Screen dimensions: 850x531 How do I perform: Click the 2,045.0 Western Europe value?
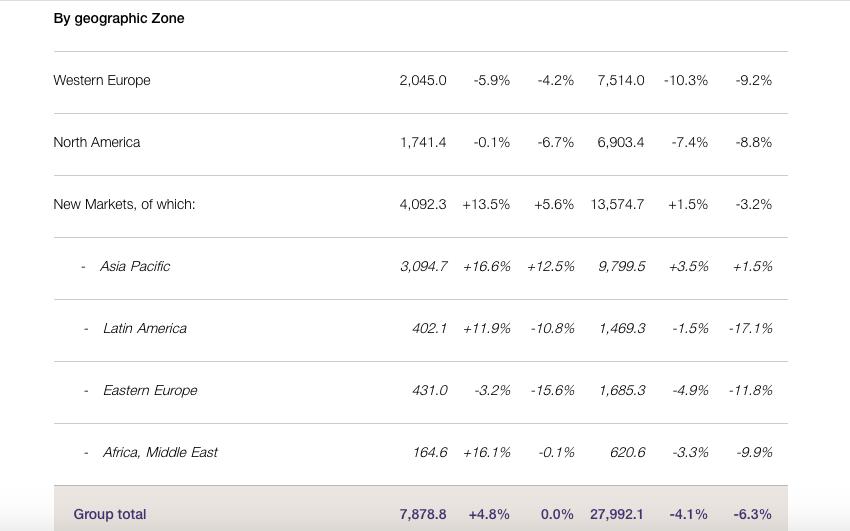click(x=423, y=80)
